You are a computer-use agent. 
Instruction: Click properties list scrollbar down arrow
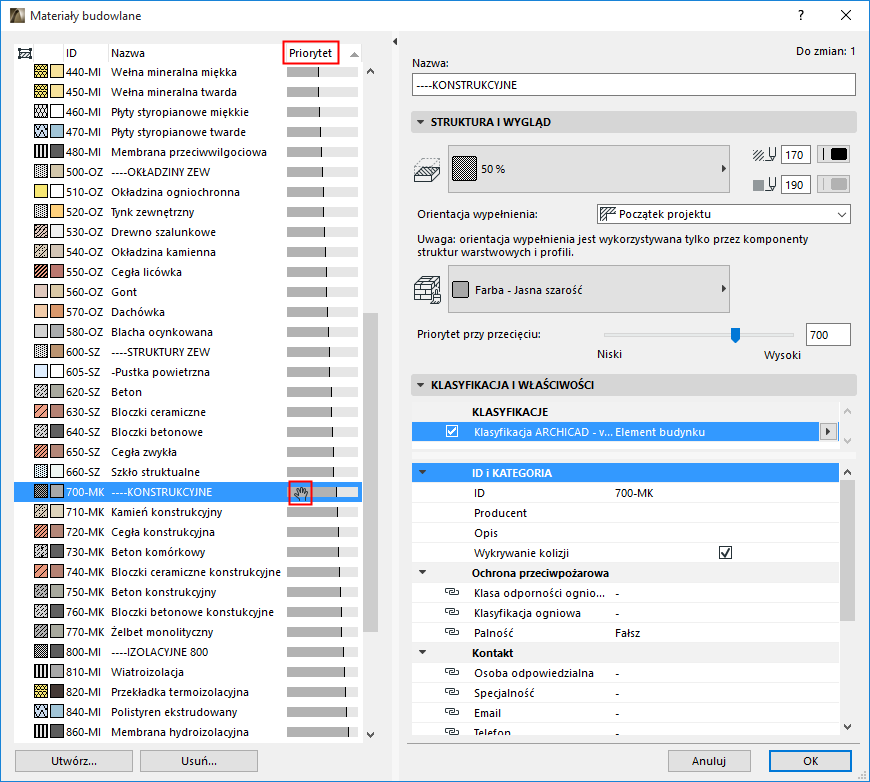(x=847, y=726)
